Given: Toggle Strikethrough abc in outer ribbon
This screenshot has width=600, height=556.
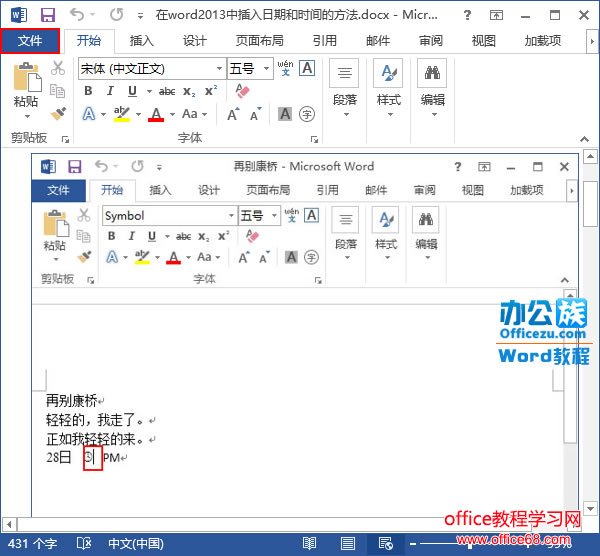Looking at the screenshot, I should pos(167,91).
